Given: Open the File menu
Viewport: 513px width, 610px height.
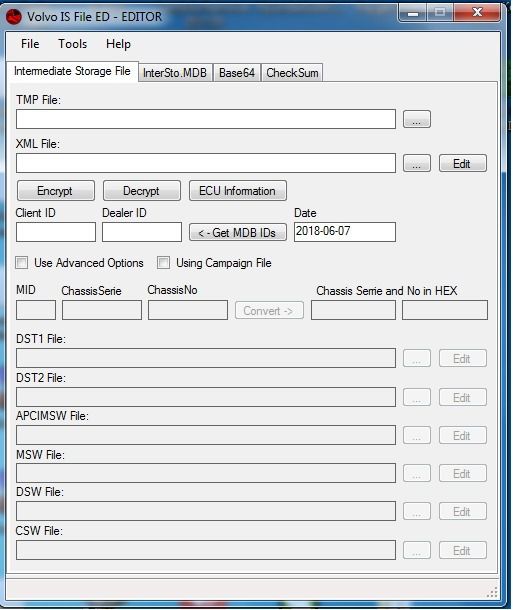Looking at the screenshot, I should 30,44.
